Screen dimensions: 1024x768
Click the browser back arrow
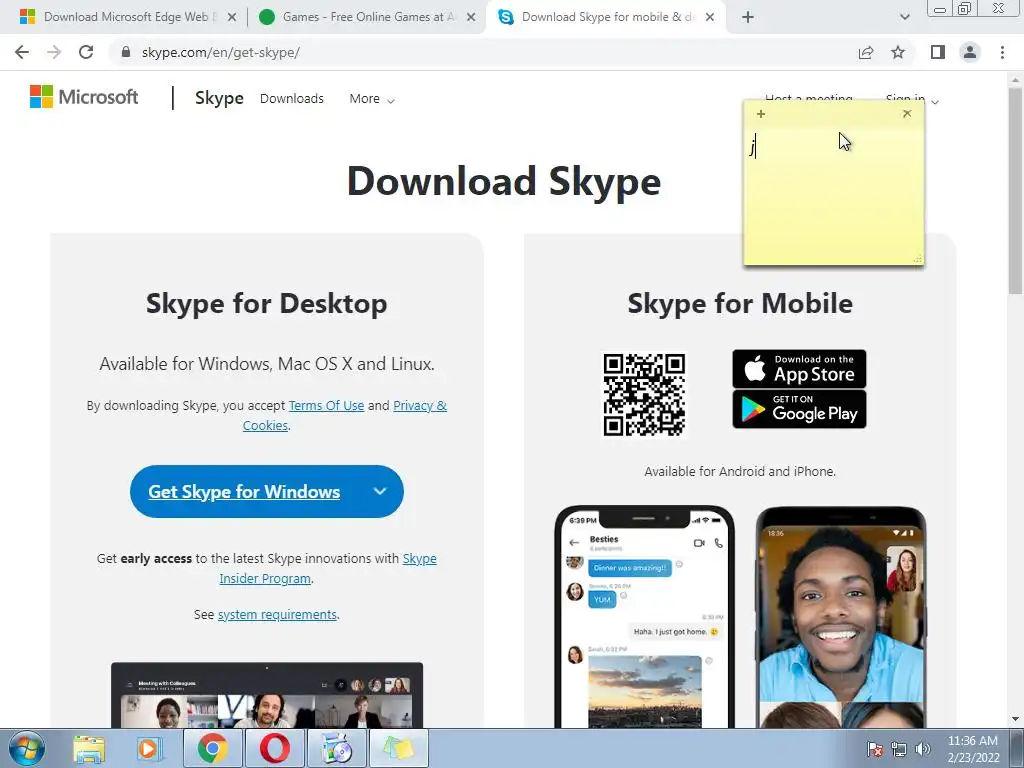coord(22,52)
